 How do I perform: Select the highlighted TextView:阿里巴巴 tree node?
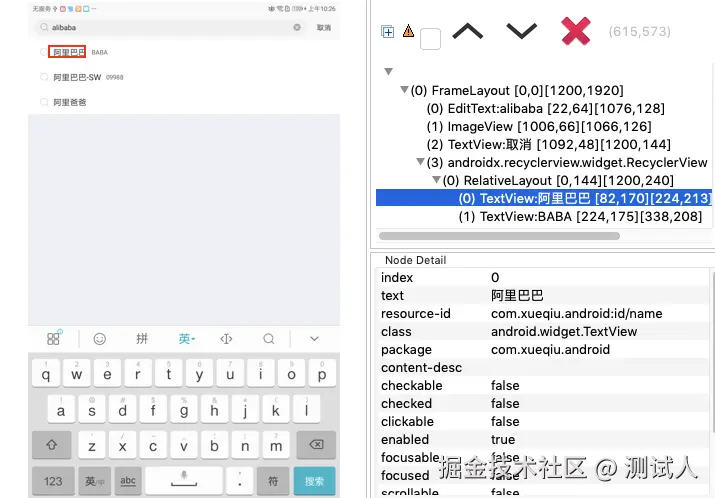click(x=544, y=198)
